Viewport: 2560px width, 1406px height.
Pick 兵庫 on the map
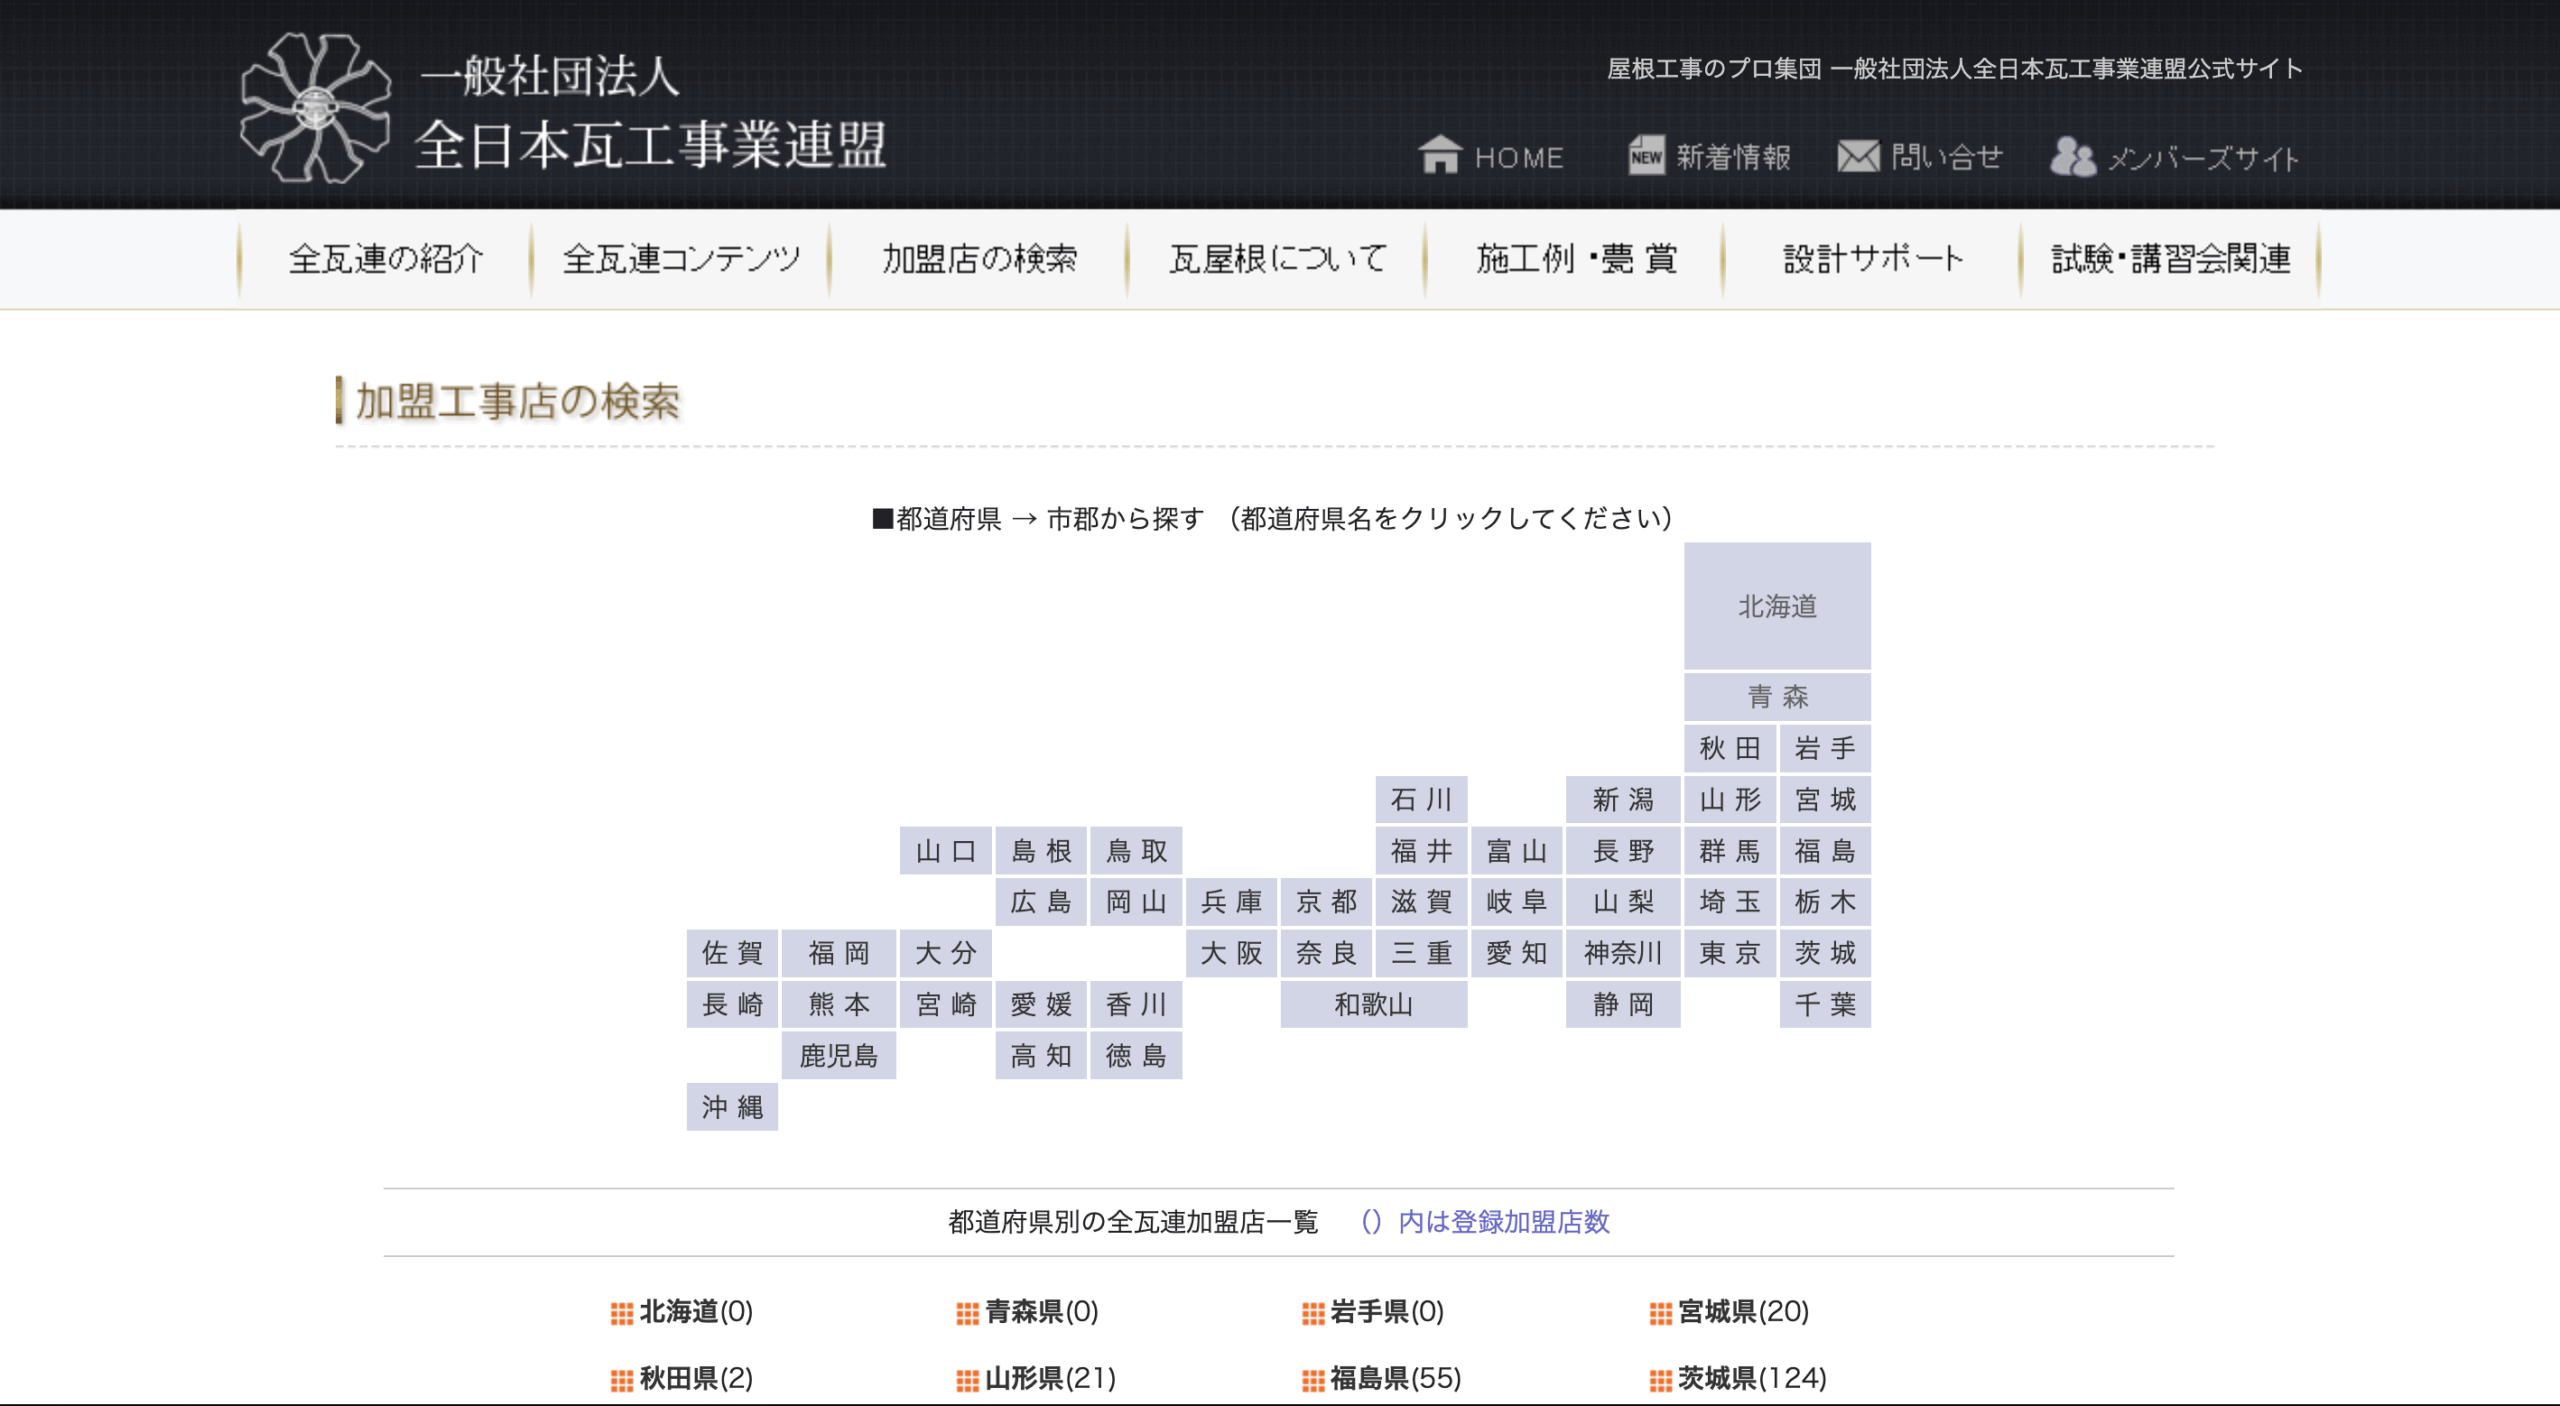1231,902
